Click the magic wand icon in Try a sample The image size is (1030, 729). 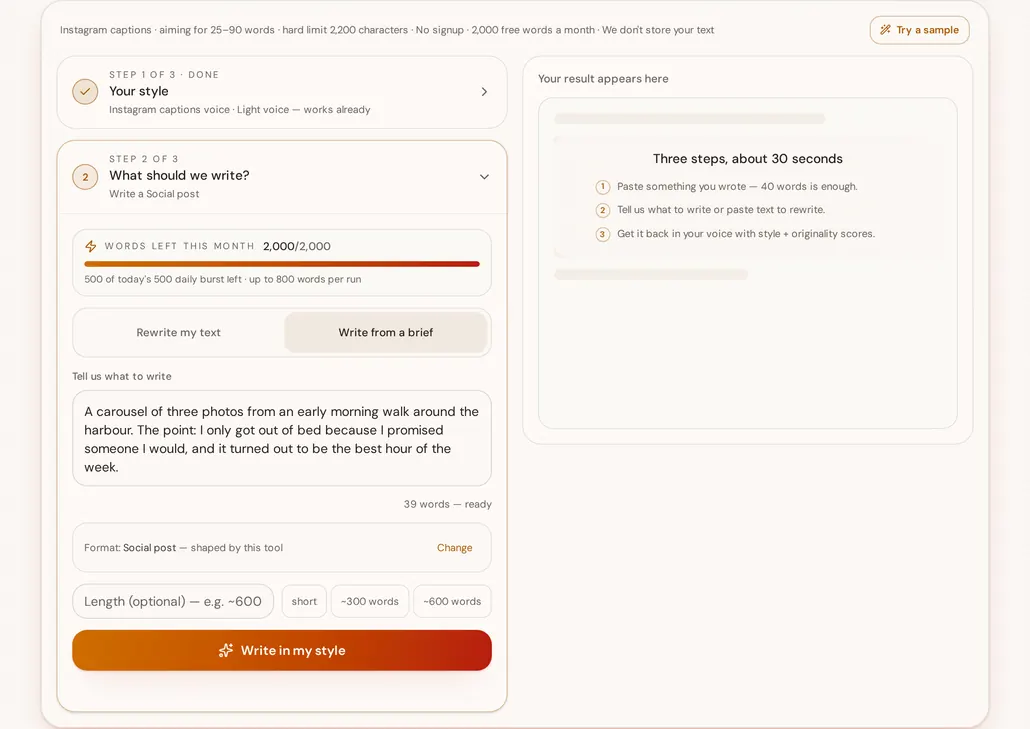pos(885,30)
